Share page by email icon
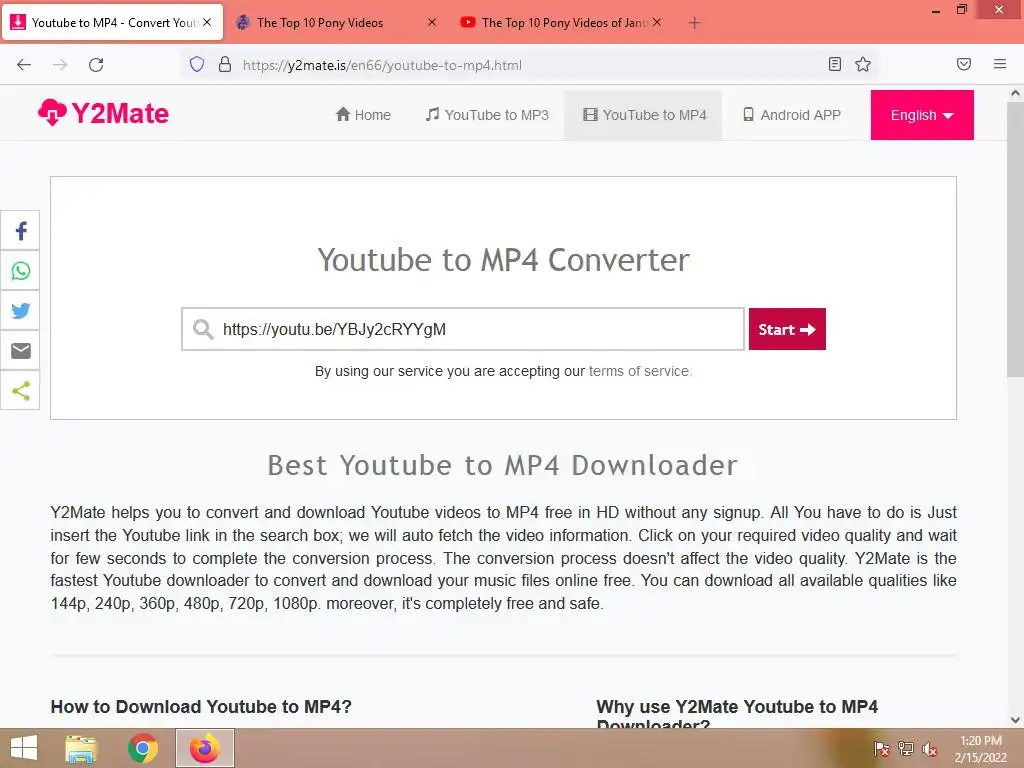This screenshot has height=768, width=1024. coord(20,351)
